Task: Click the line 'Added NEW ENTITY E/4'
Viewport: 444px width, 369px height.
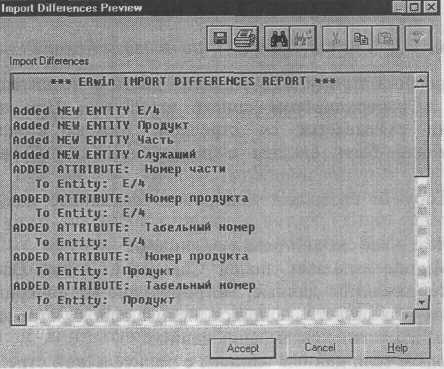Action: (86, 111)
